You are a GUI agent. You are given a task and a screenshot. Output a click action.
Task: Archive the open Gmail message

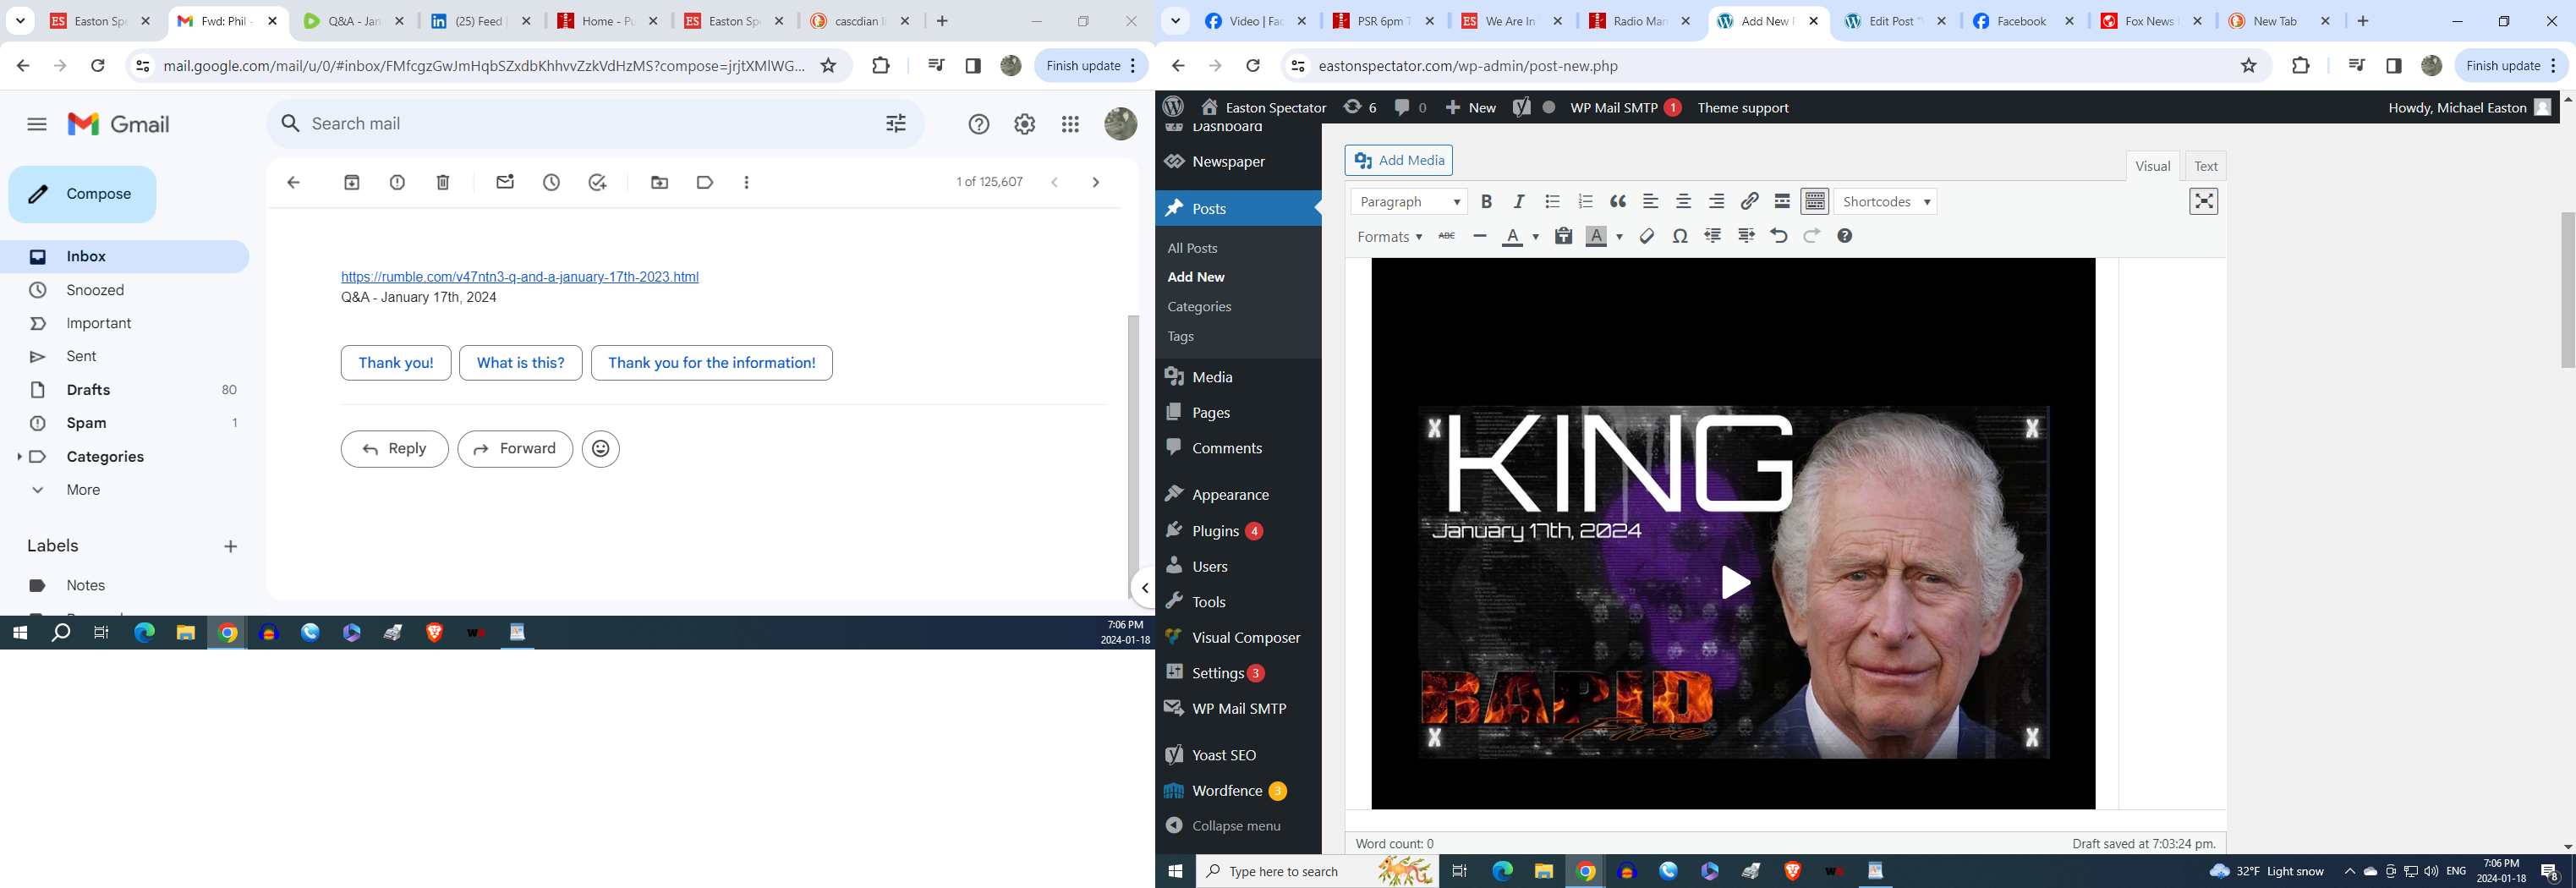[x=352, y=182]
